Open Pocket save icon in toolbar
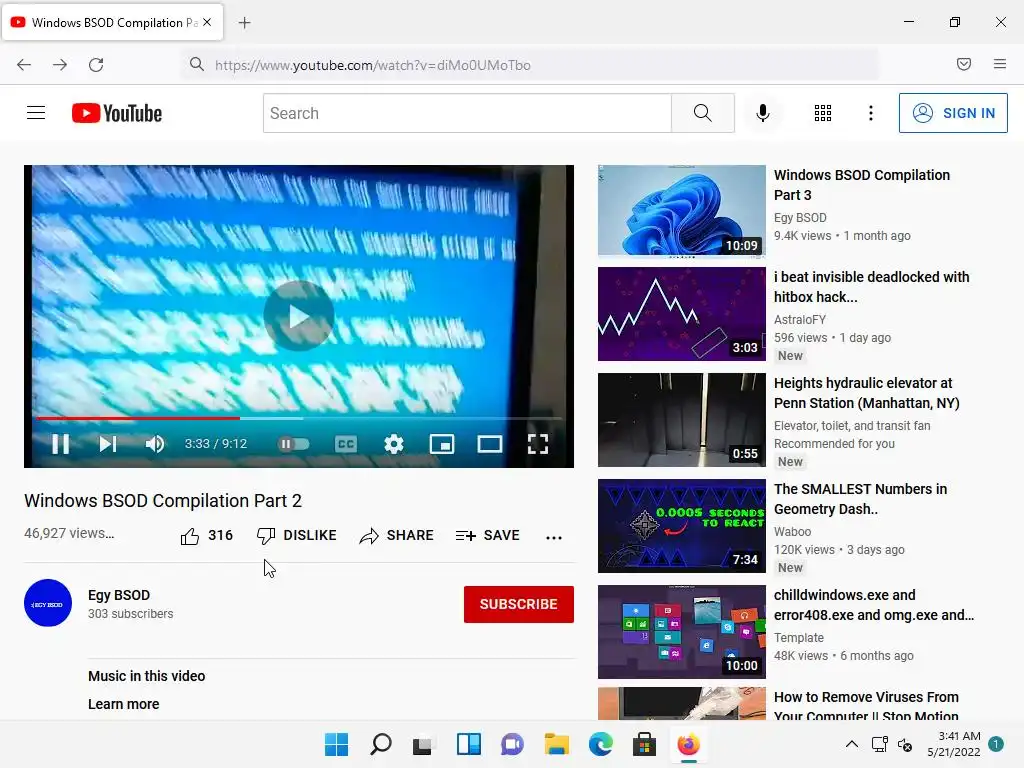 tap(964, 64)
